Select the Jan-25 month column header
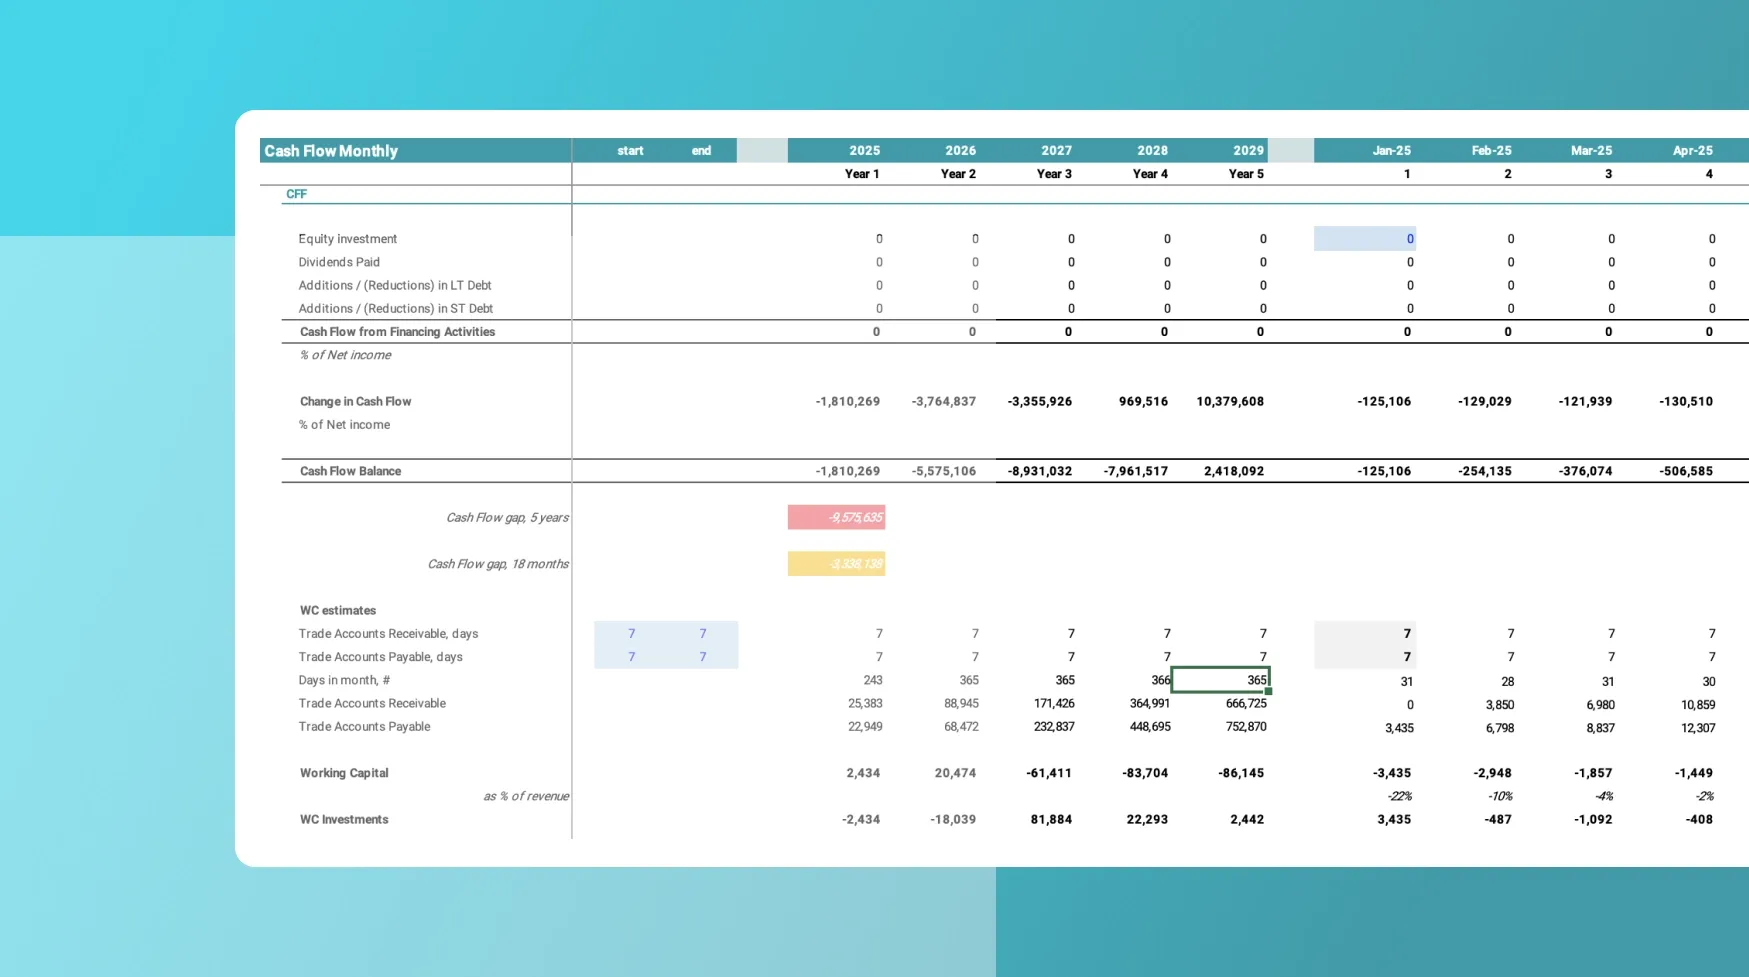1749x977 pixels. pyautogui.click(x=1390, y=151)
